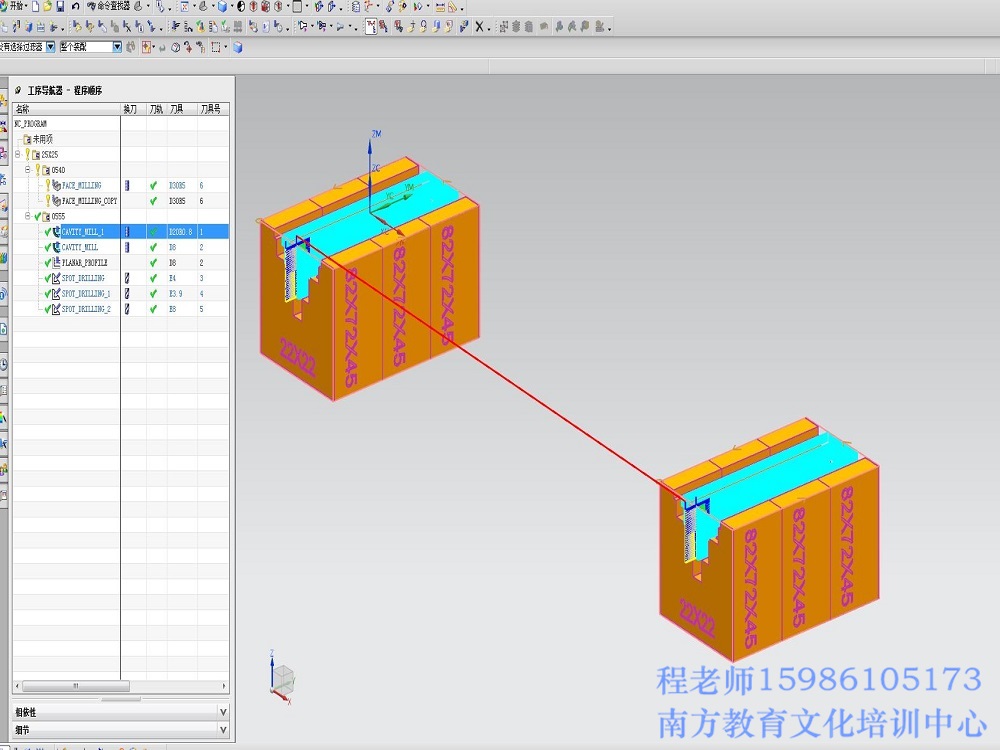Screen dimensions: 1000x750
Task: Undo the last action with the arrow icon
Action: click(75, 6)
